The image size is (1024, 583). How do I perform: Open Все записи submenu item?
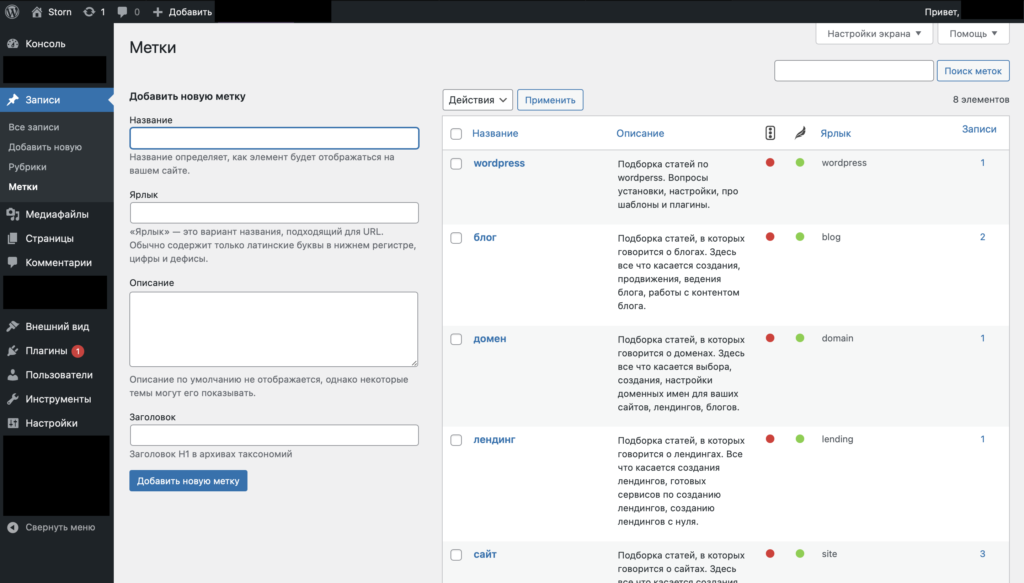point(34,127)
